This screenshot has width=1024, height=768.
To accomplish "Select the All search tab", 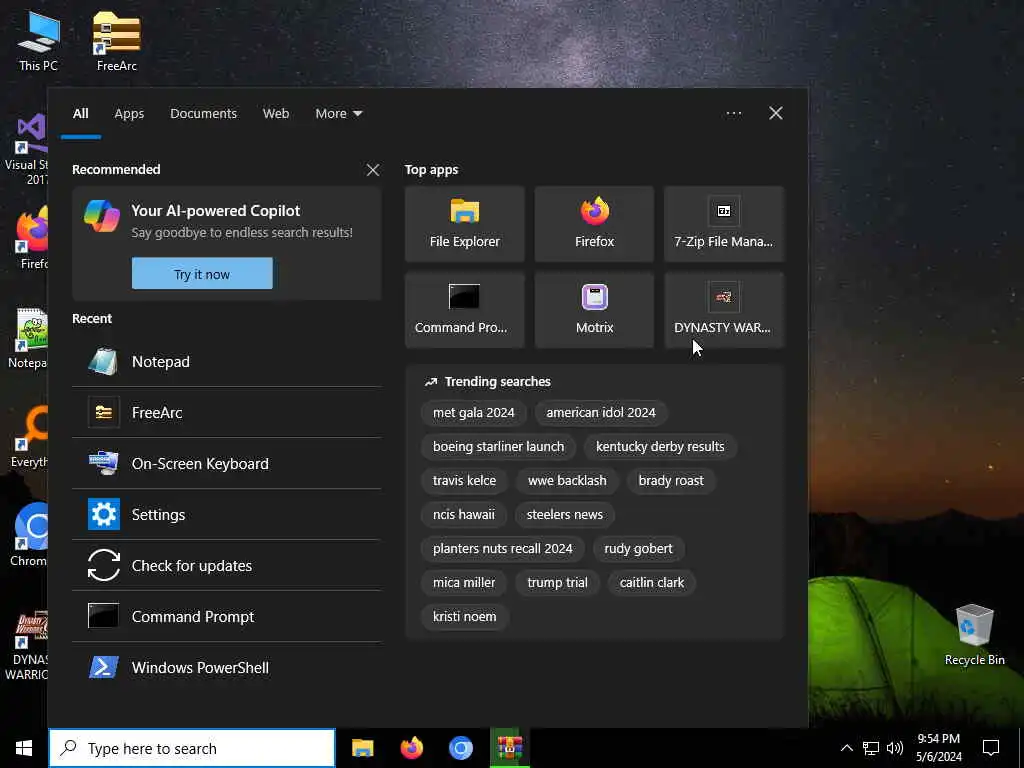I will pos(80,114).
